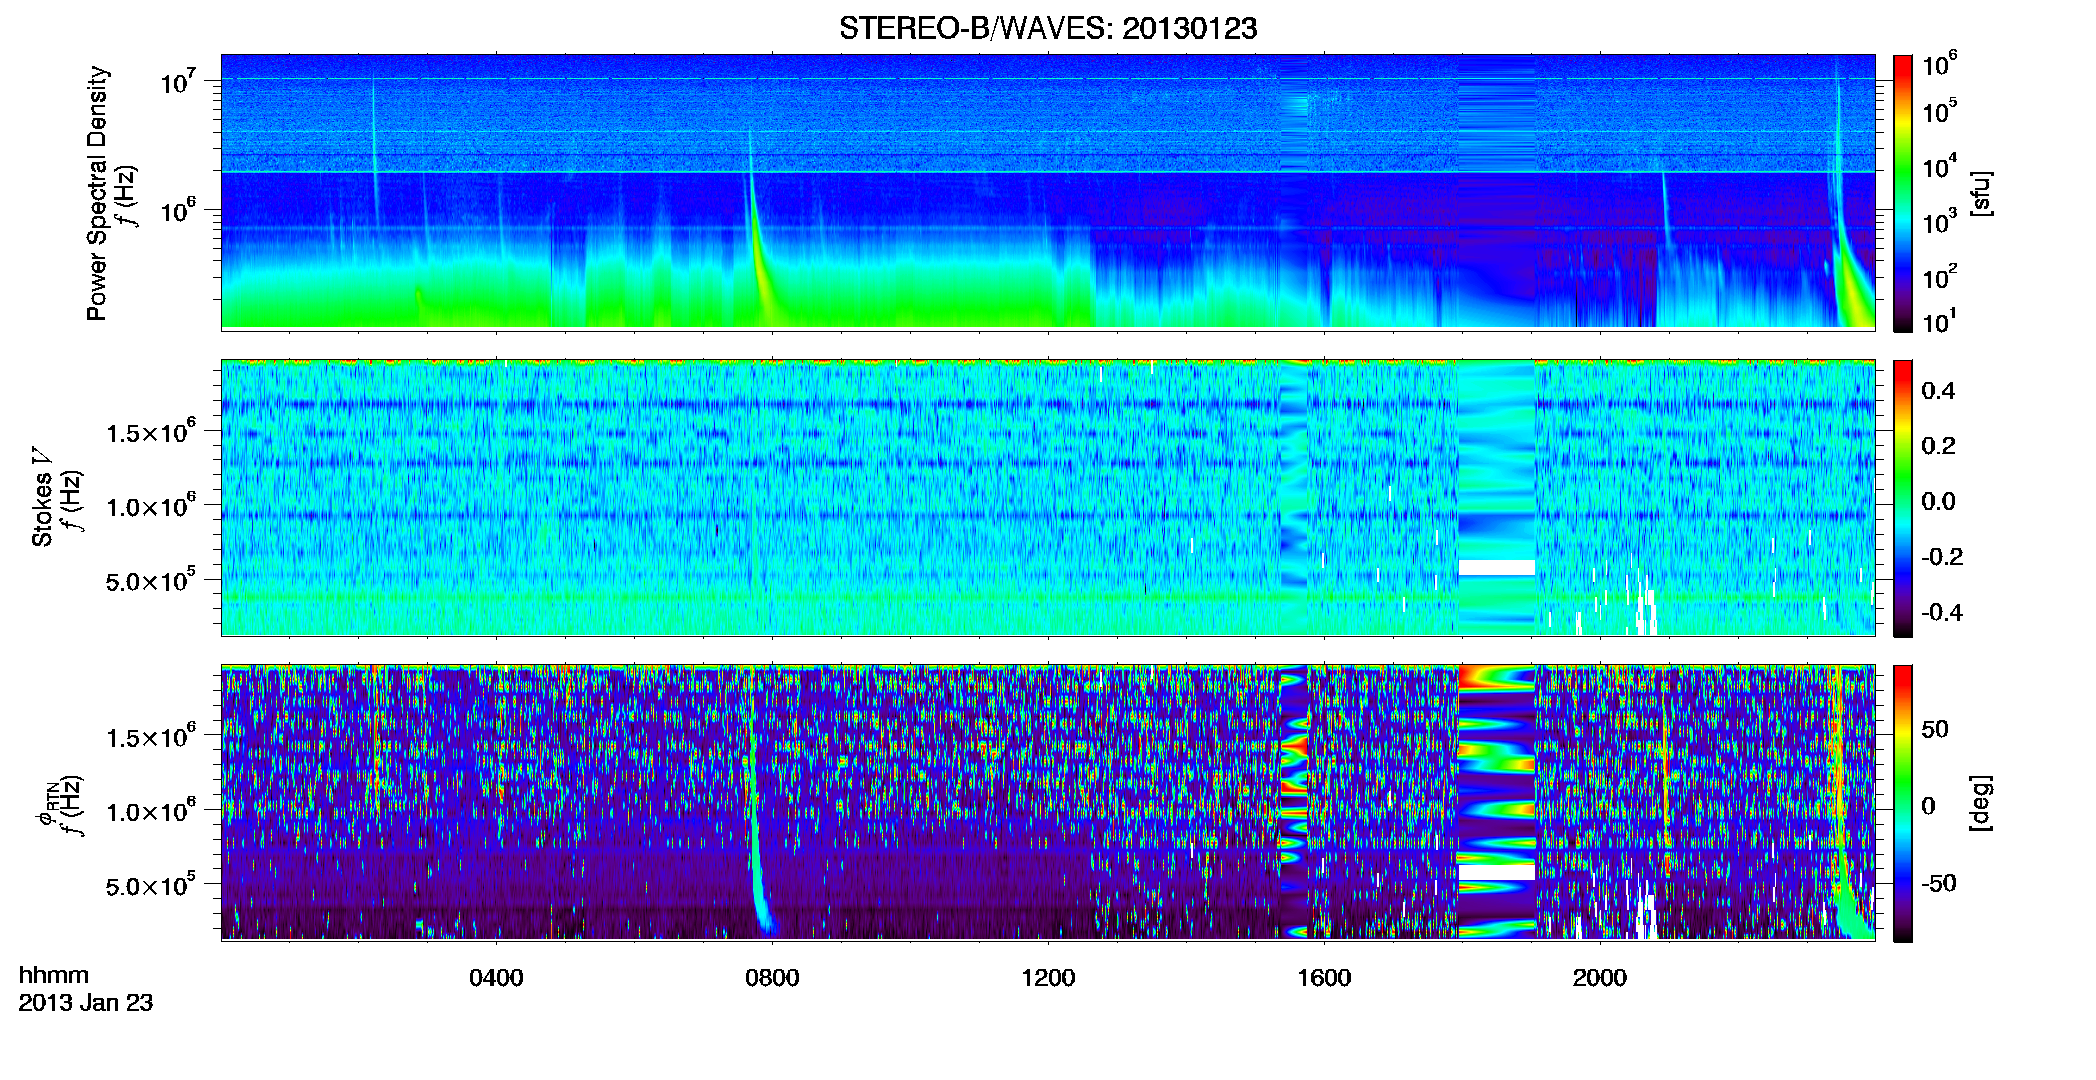Click the plot title "STEREO-B/WAVES: 20130123"
The image size is (2096, 1080).
click(x=1047, y=28)
